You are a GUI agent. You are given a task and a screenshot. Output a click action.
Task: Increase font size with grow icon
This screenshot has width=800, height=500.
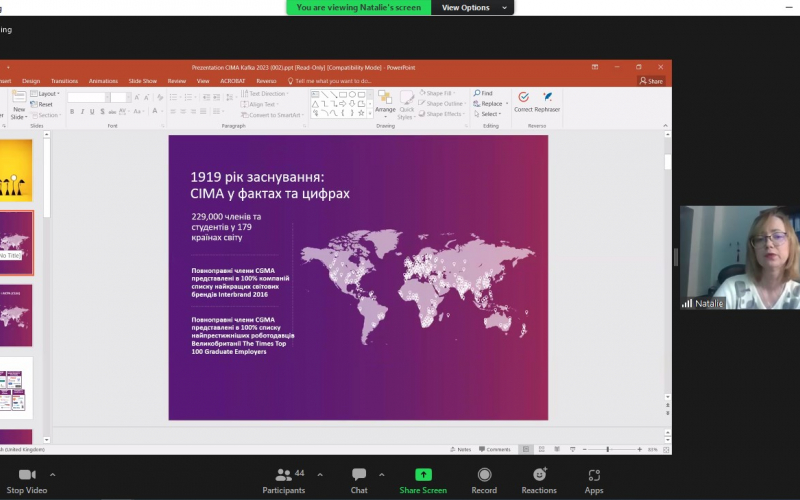(137, 97)
